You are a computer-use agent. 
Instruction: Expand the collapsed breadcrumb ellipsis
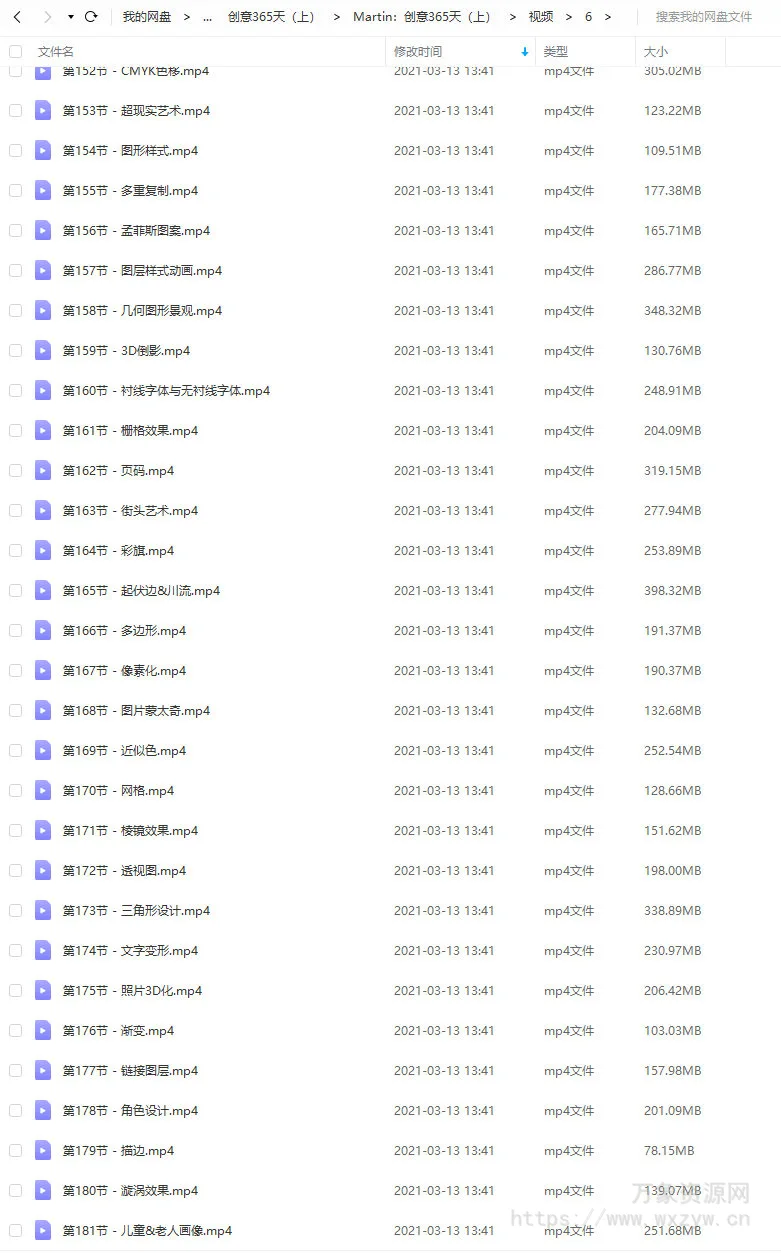tap(206, 17)
